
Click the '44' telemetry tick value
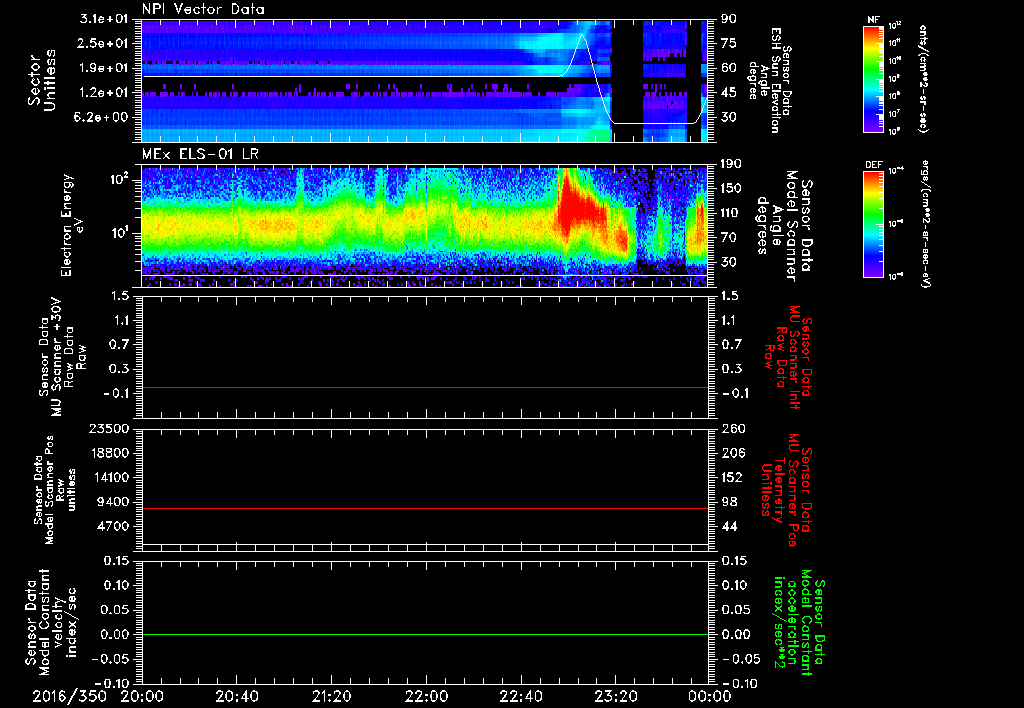point(729,526)
